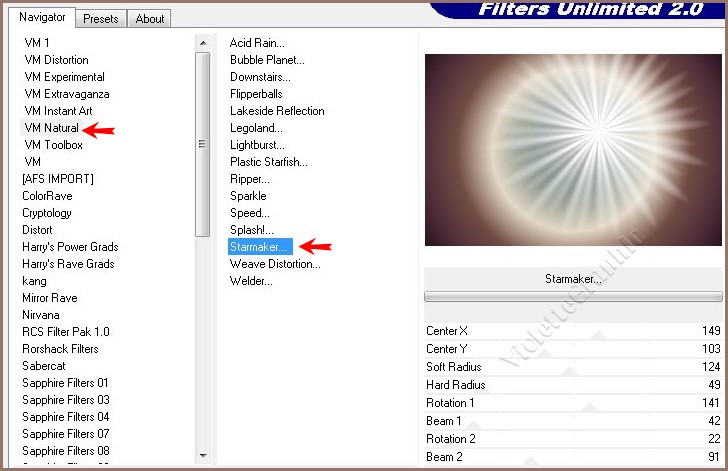The image size is (728, 471).
Task: Click scroll down arrow of category list
Action: (x=203, y=455)
